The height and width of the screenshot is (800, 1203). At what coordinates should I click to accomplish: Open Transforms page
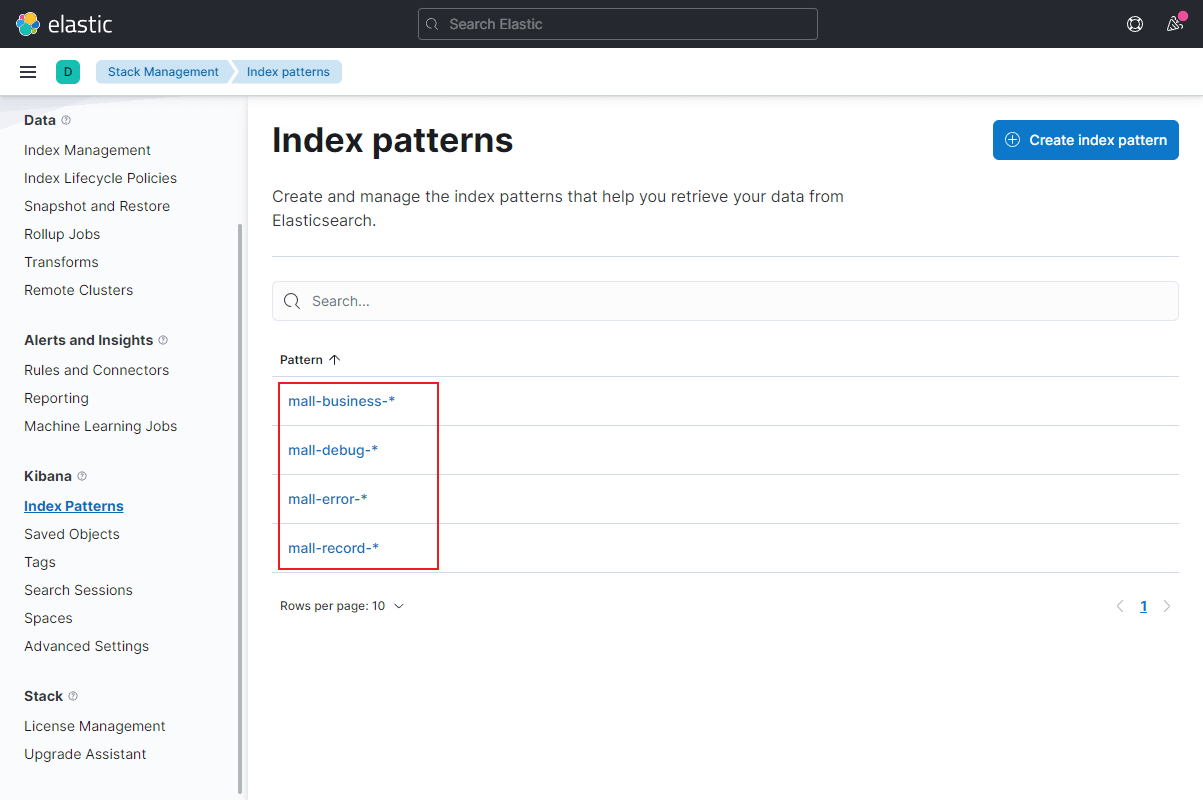tap(61, 262)
